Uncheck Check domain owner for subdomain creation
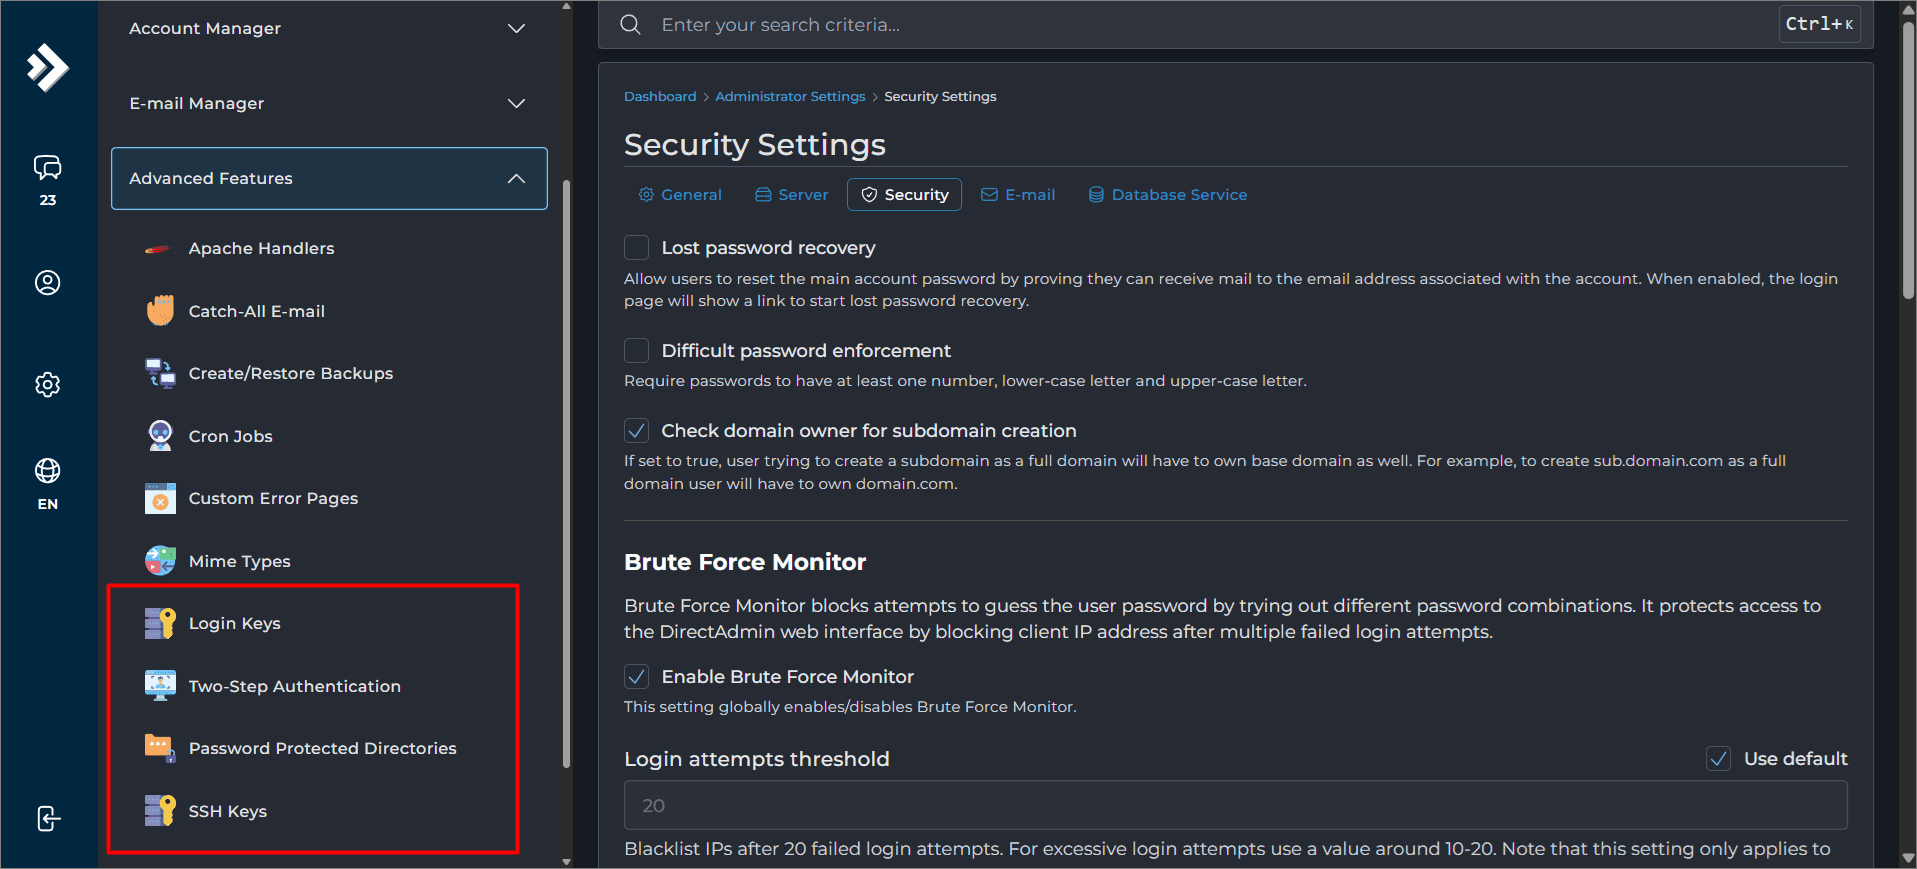 636,430
